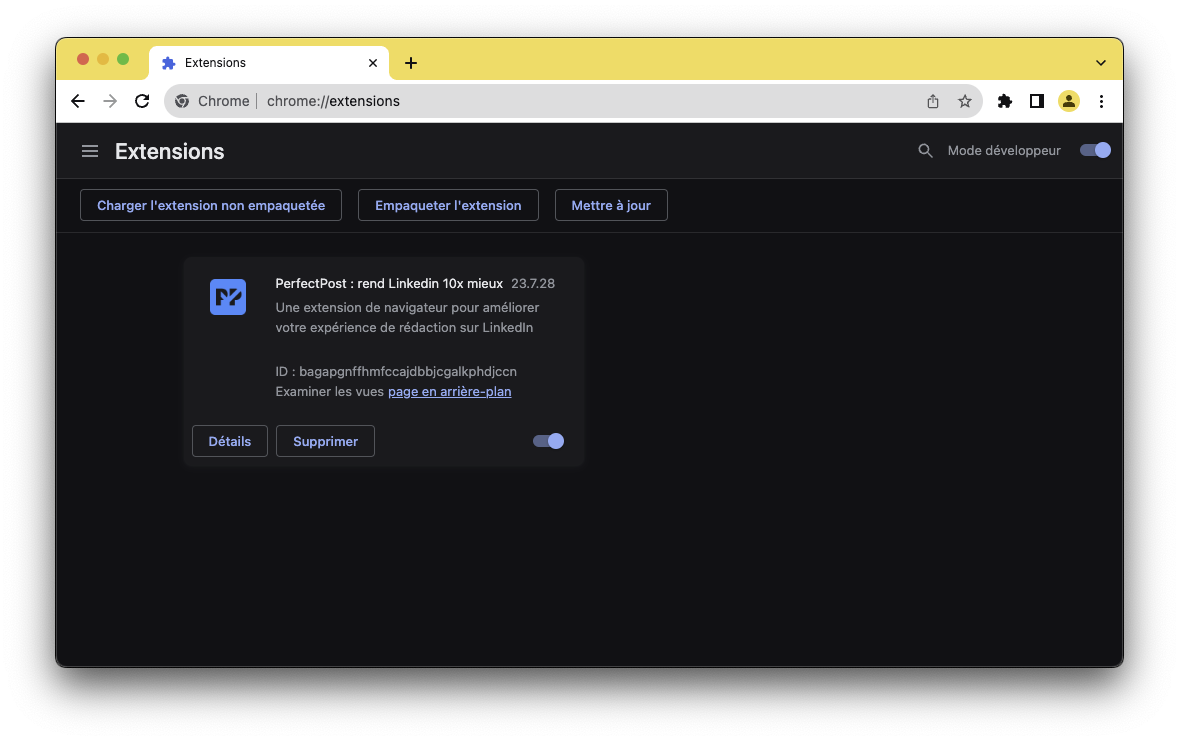Click the PerfectPost extension description text
The height and width of the screenshot is (741, 1179).
(407, 317)
